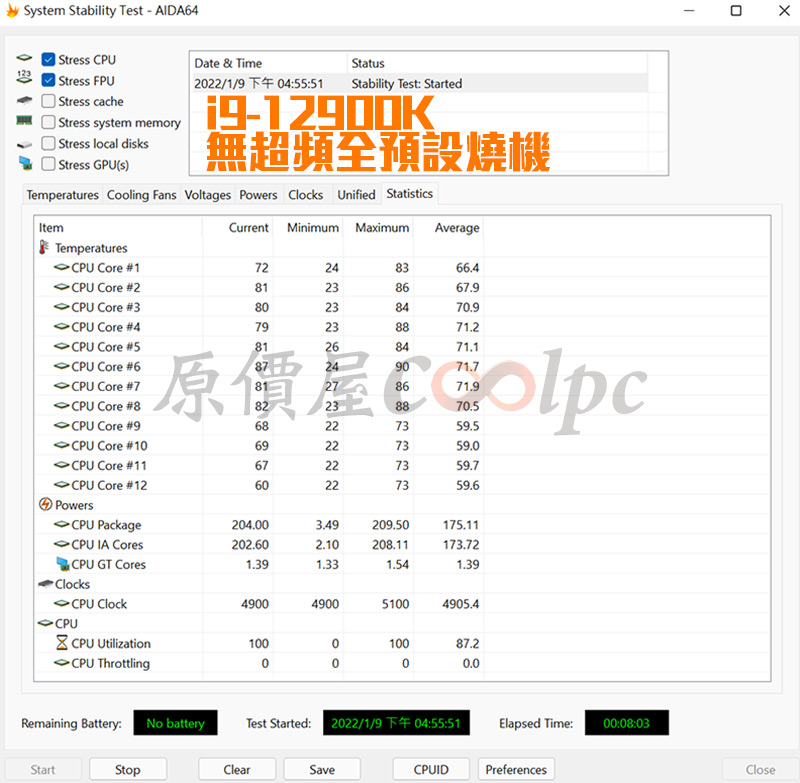Click the Status log column header
This screenshot has height=783, width=800.
[497, 63]
